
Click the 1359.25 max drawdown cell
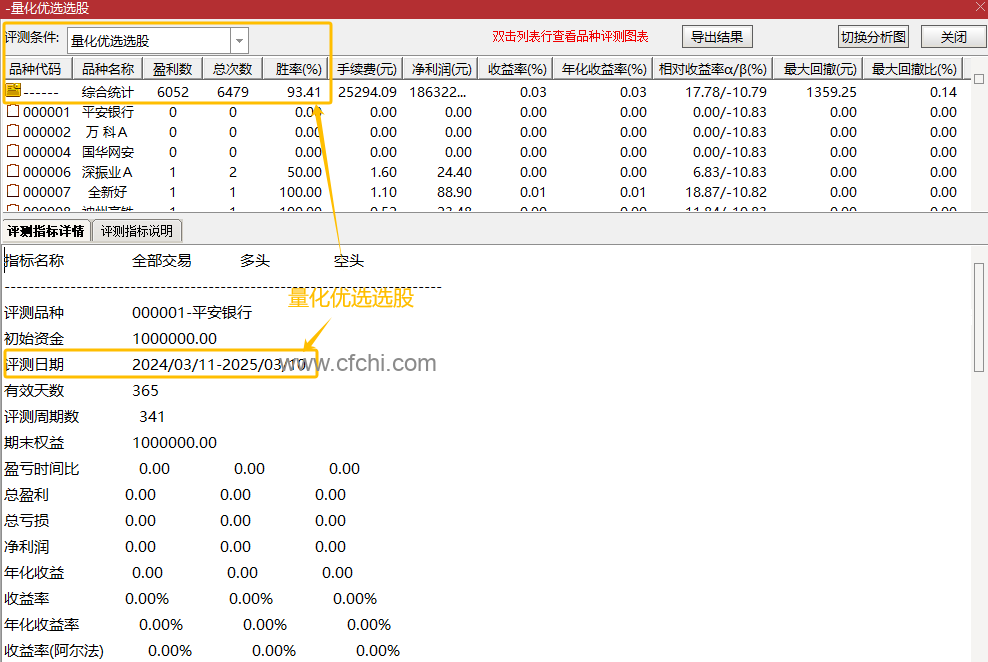point(831,92)
